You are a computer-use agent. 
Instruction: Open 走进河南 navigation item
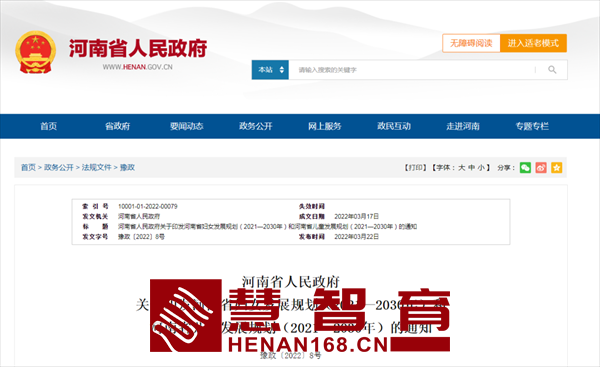coord(463,126)
